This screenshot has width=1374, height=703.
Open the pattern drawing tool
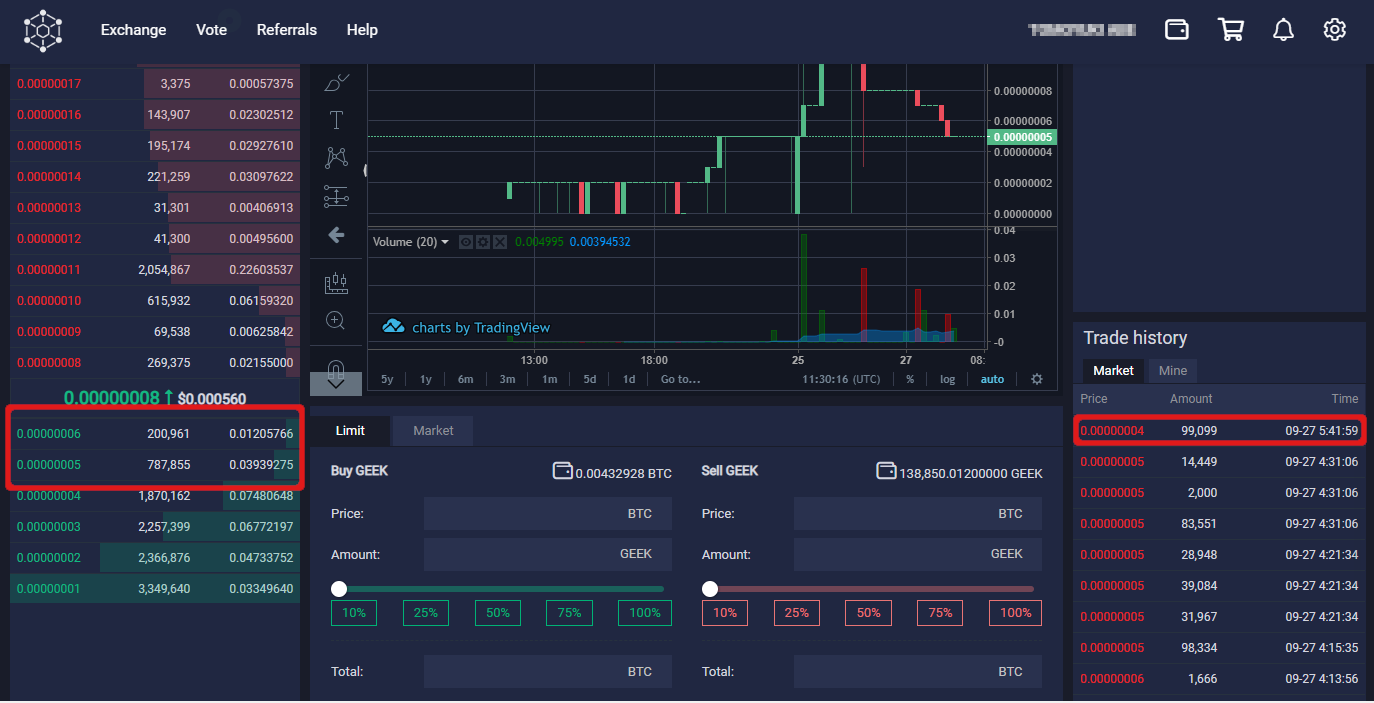pos(337,158)
